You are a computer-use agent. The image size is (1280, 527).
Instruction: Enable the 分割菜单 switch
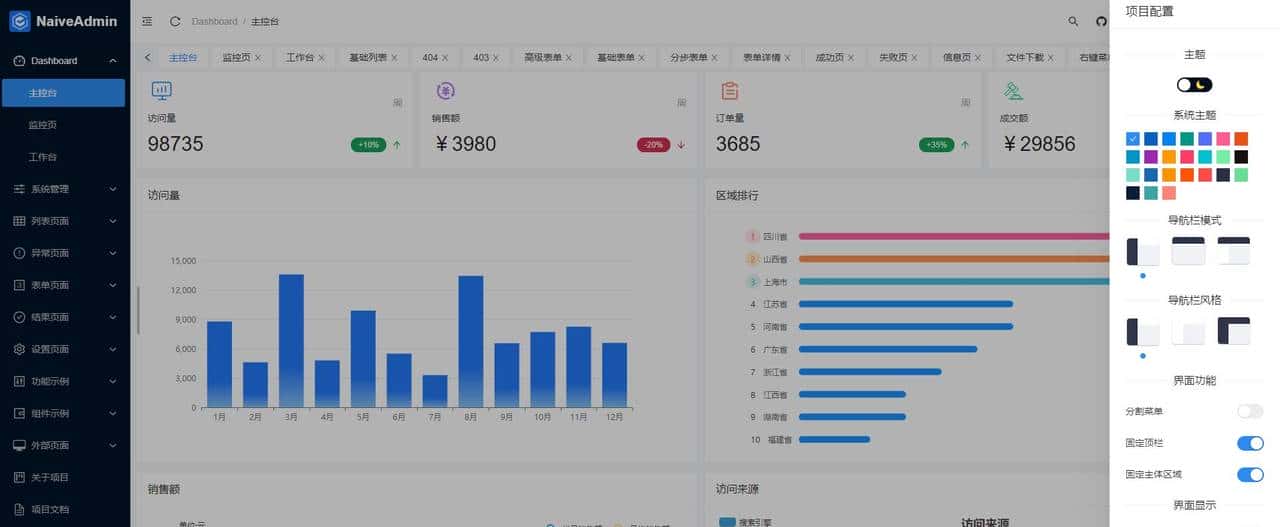(x=1250, y=411)
